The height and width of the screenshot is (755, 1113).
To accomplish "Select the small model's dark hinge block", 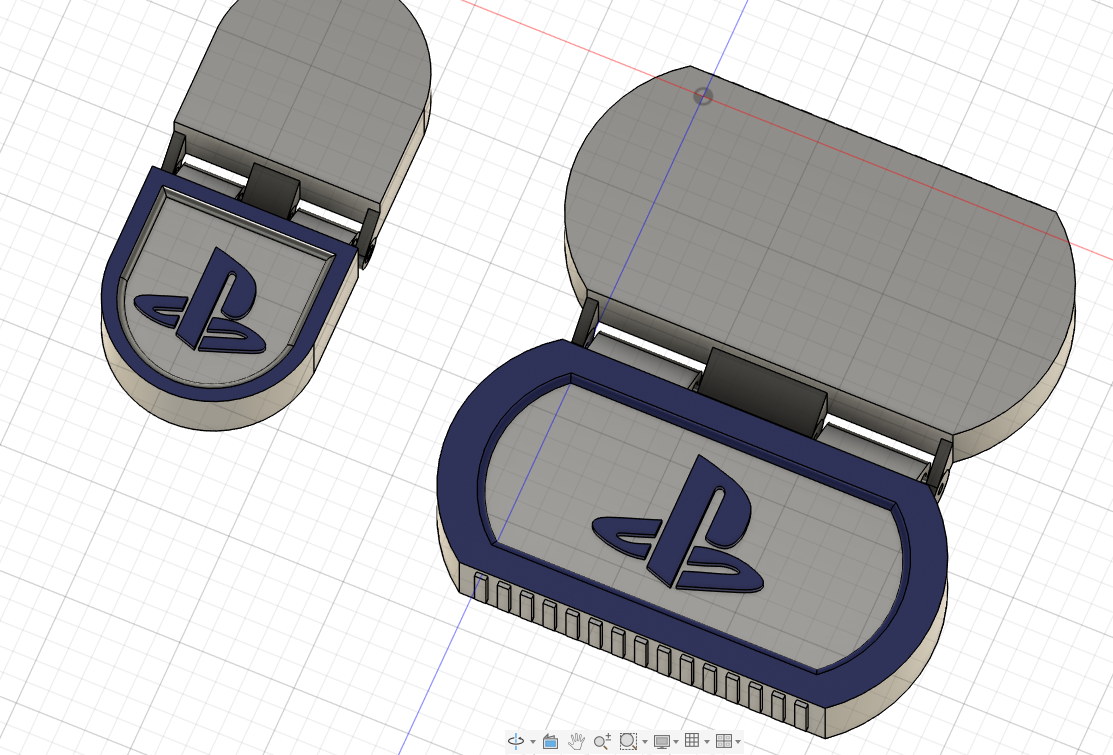I will tap(273, 190).
